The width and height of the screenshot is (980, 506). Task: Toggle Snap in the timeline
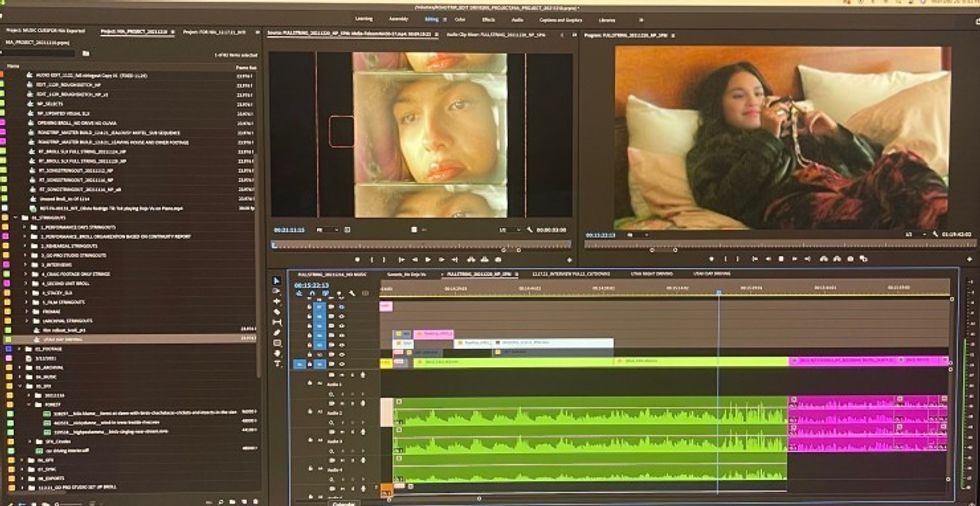pos(312,294)
